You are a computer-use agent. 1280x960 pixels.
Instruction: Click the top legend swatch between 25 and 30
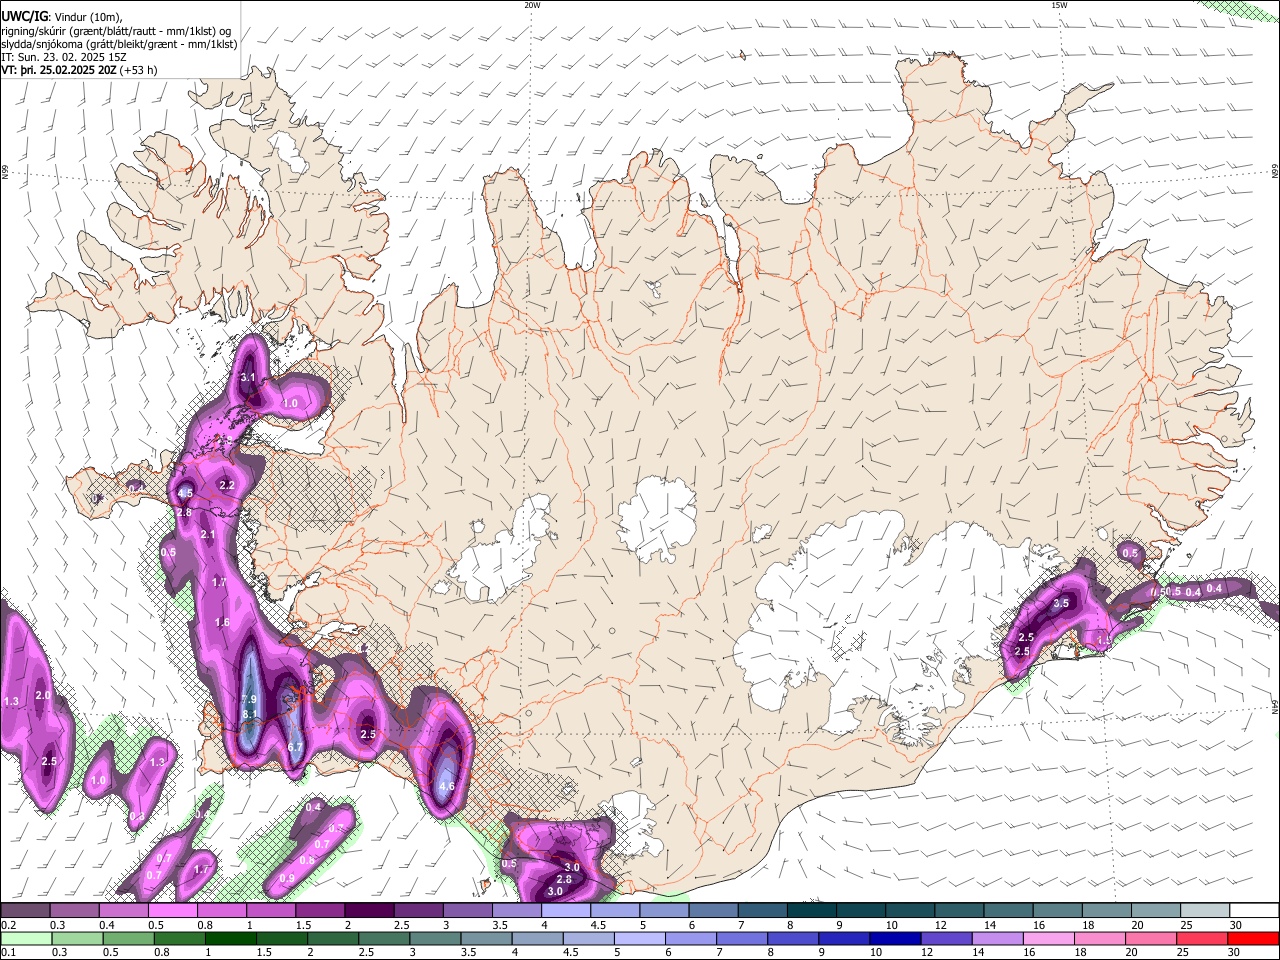click(1206, 911)
